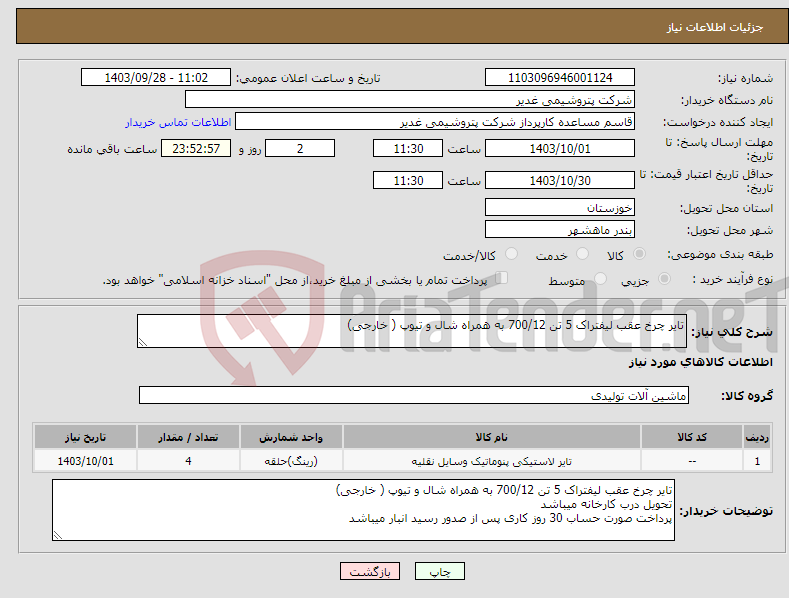Click the row number cell 1

tap(757, 461)
